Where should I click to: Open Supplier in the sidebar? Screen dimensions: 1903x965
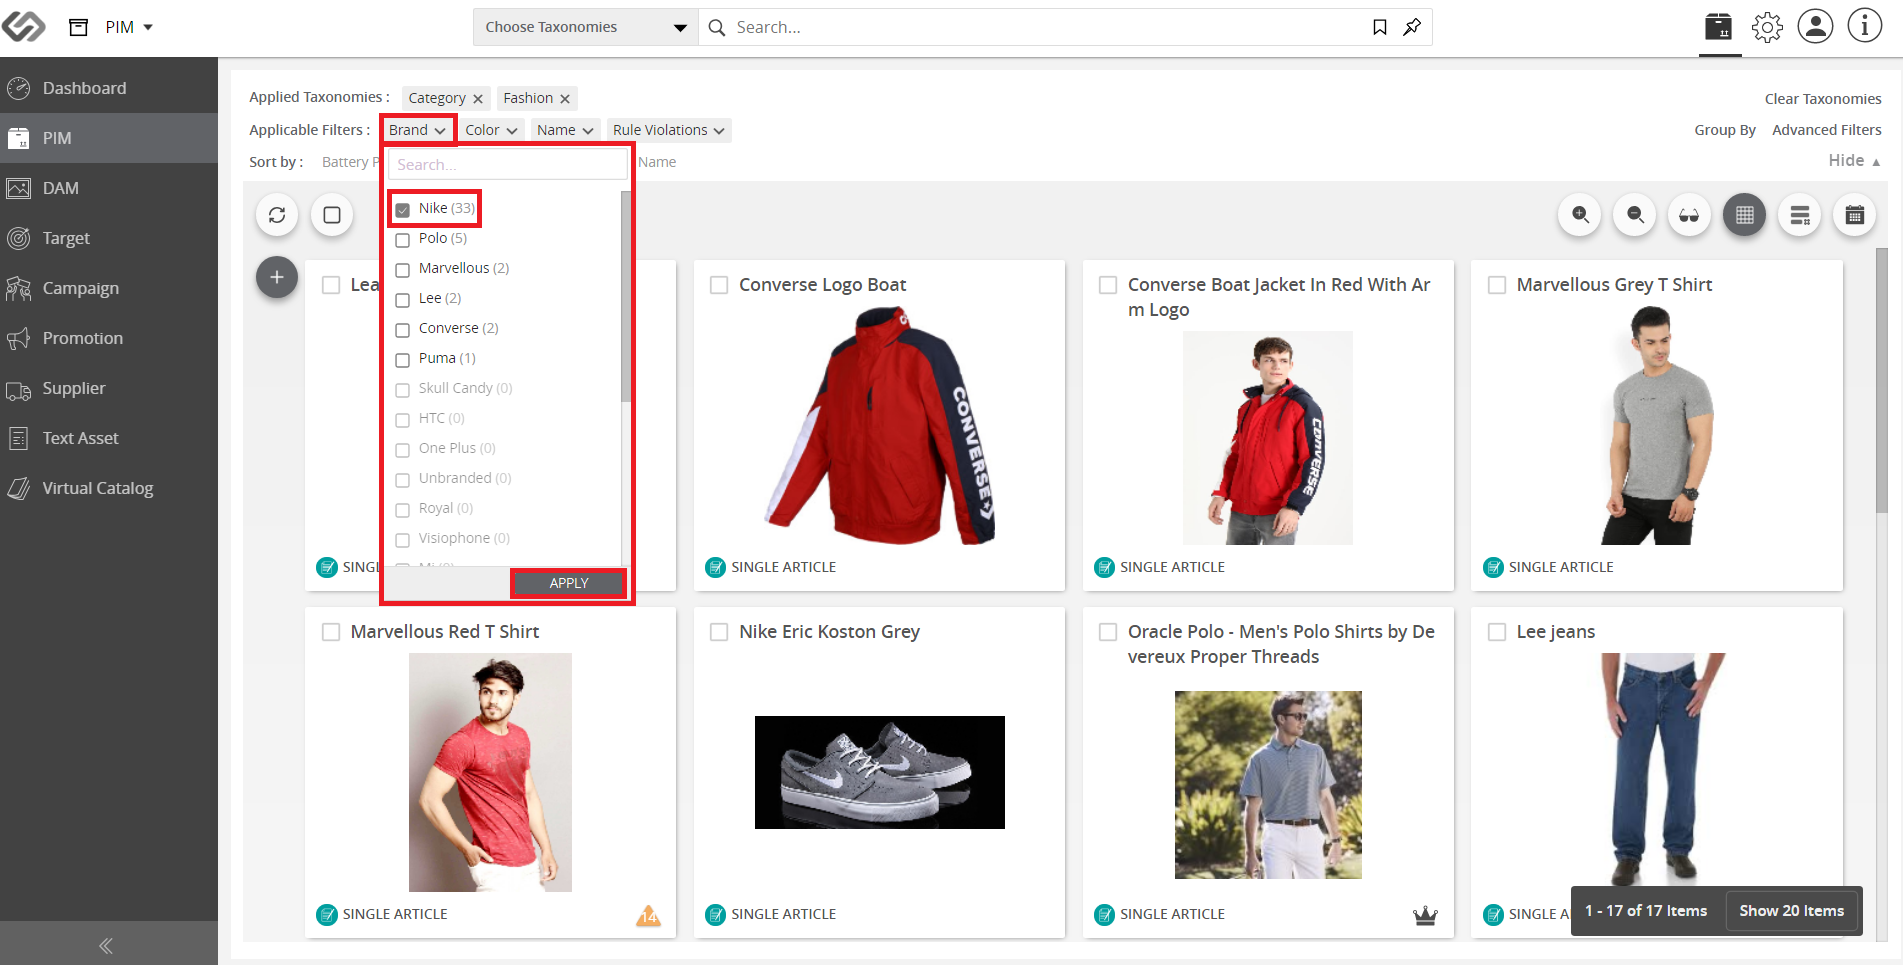[x=109, y=388]
